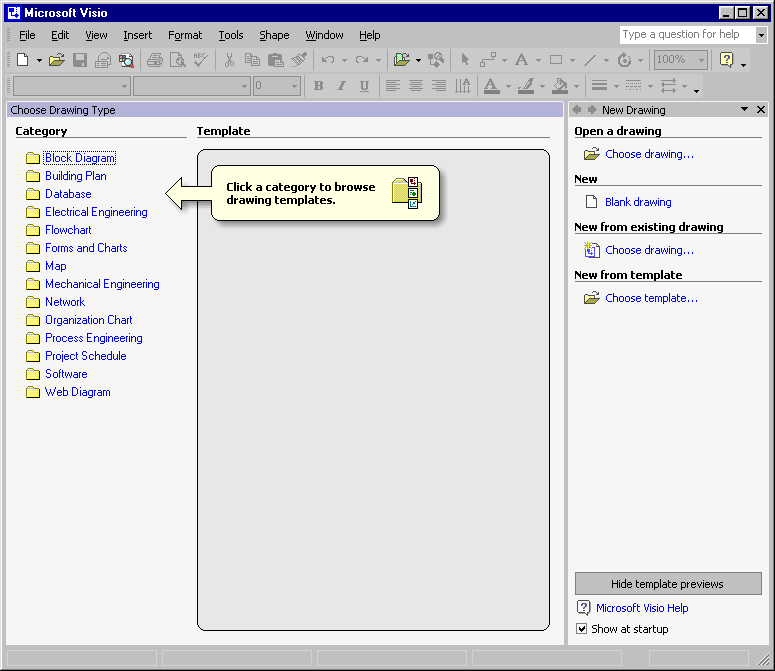The height and width of the screenshot is (671, 775).
Task: Open the Line Pattern dropdown arrow
Action: click(650, 86)
